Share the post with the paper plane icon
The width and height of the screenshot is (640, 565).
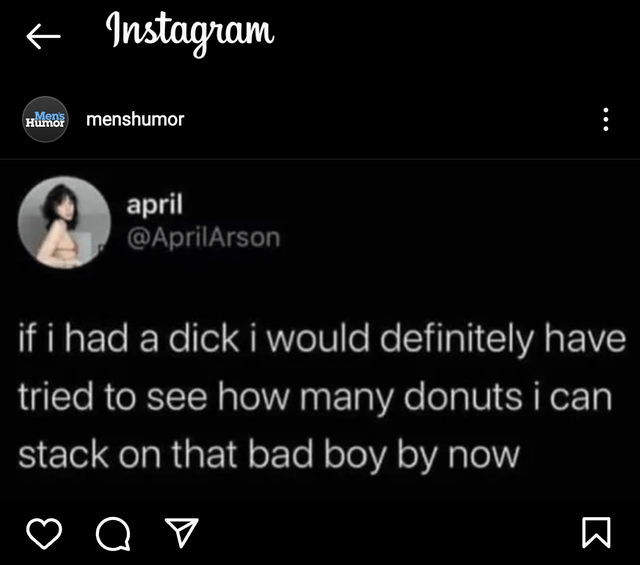181,533
